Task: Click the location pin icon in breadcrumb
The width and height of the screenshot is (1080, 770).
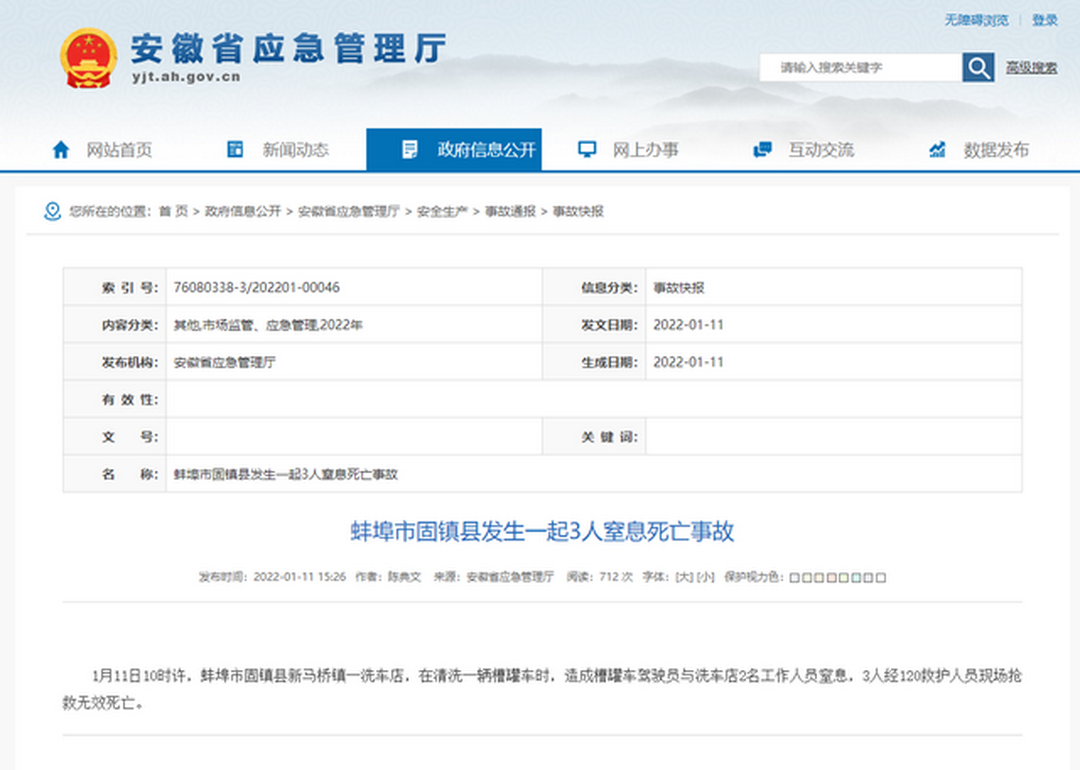Action: (x=52, y=211)
